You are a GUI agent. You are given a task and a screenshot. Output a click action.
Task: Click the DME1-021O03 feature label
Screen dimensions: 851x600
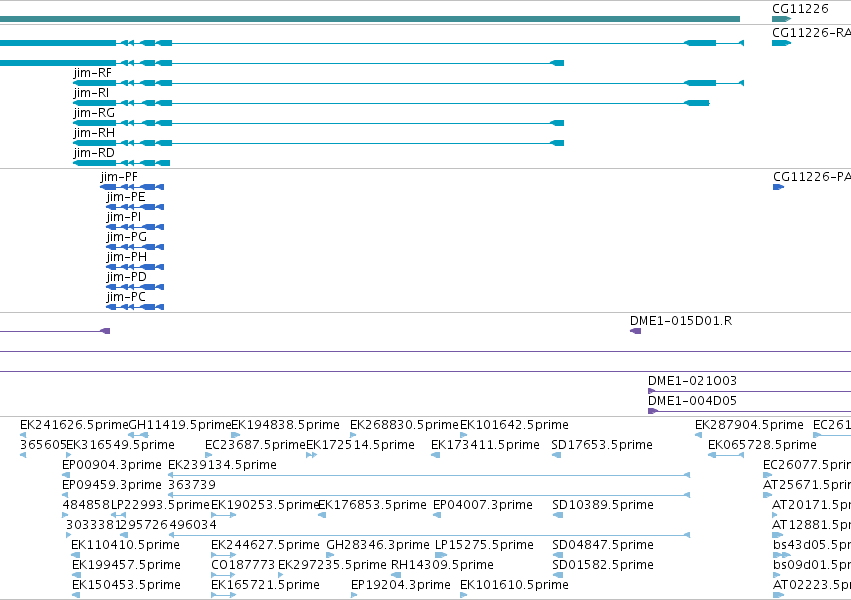click(x=692, y=381)
